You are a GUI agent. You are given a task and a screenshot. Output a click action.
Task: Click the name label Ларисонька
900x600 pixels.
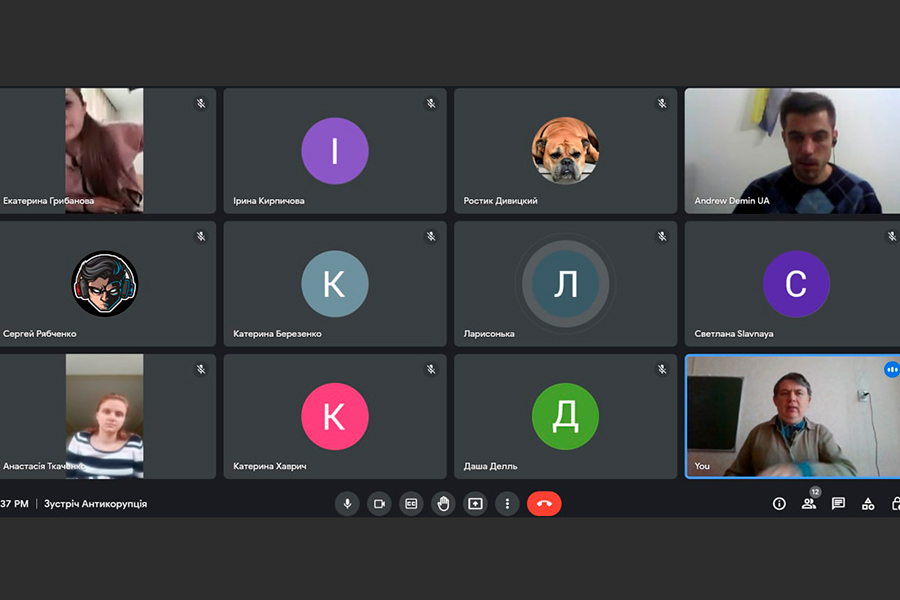pos(489,334)
